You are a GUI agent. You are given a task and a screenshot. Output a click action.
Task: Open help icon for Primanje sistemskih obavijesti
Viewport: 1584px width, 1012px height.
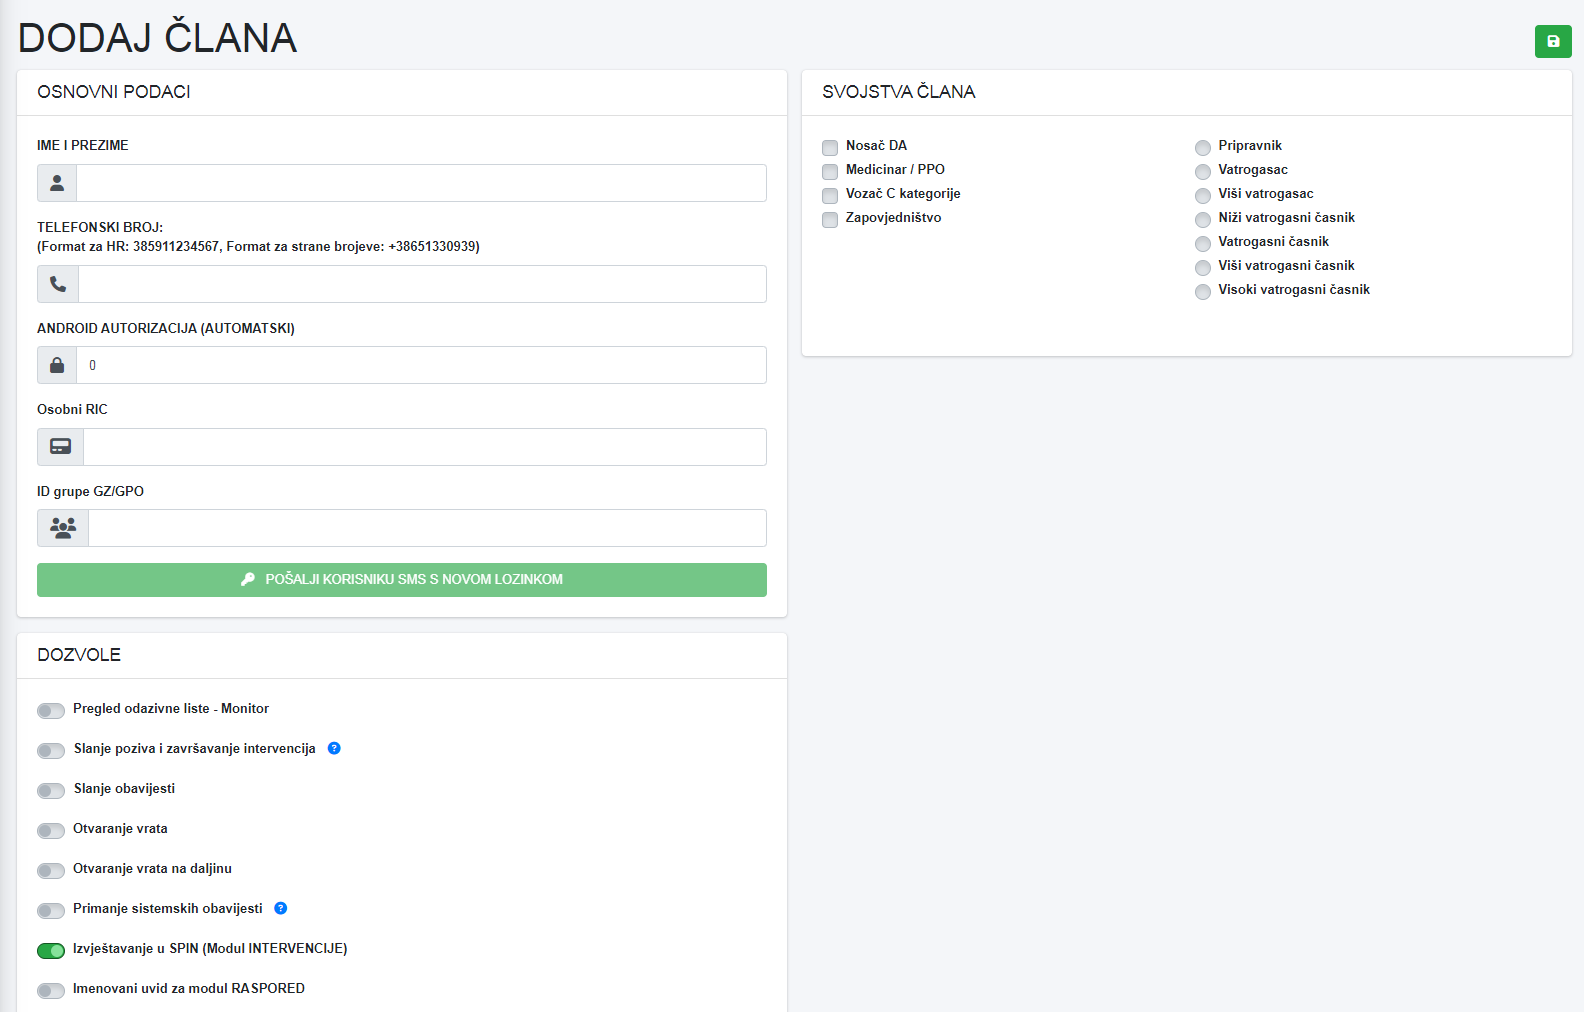click(281, 908)
